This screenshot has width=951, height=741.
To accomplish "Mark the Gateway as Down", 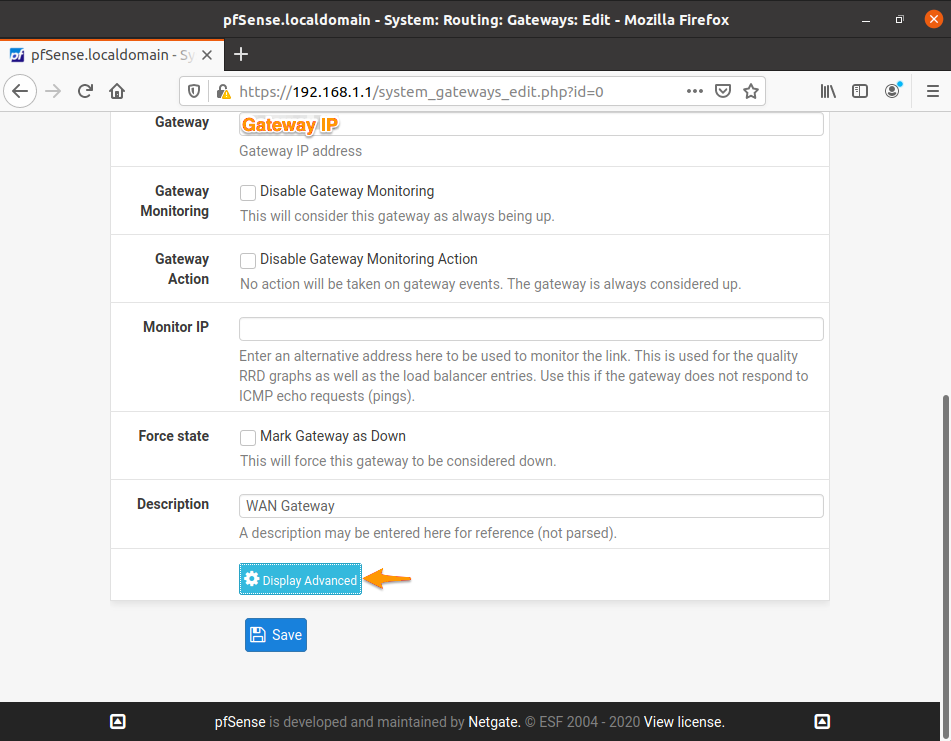I will [247, 437].
